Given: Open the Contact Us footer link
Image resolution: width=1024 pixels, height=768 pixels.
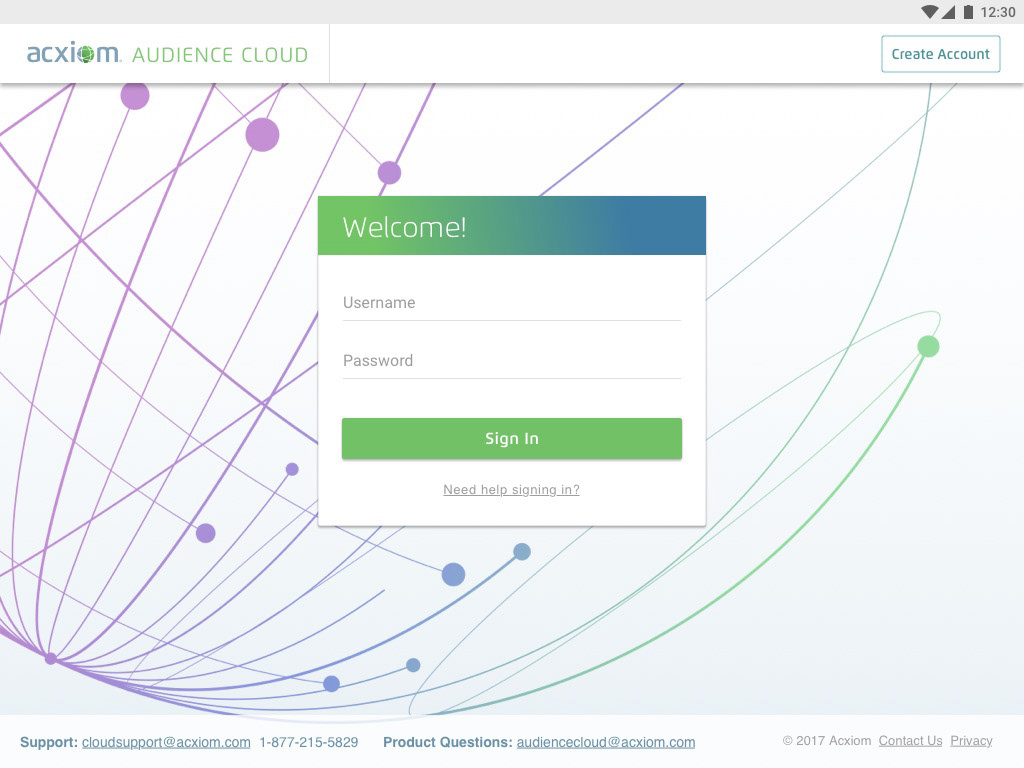Looking at the screenshot, I should [910, 741].
